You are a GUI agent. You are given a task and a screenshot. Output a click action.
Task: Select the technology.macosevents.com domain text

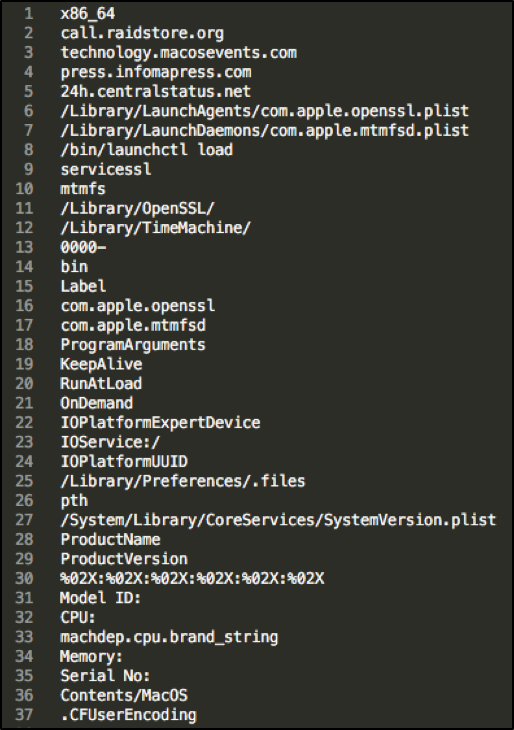pos(178,53)
